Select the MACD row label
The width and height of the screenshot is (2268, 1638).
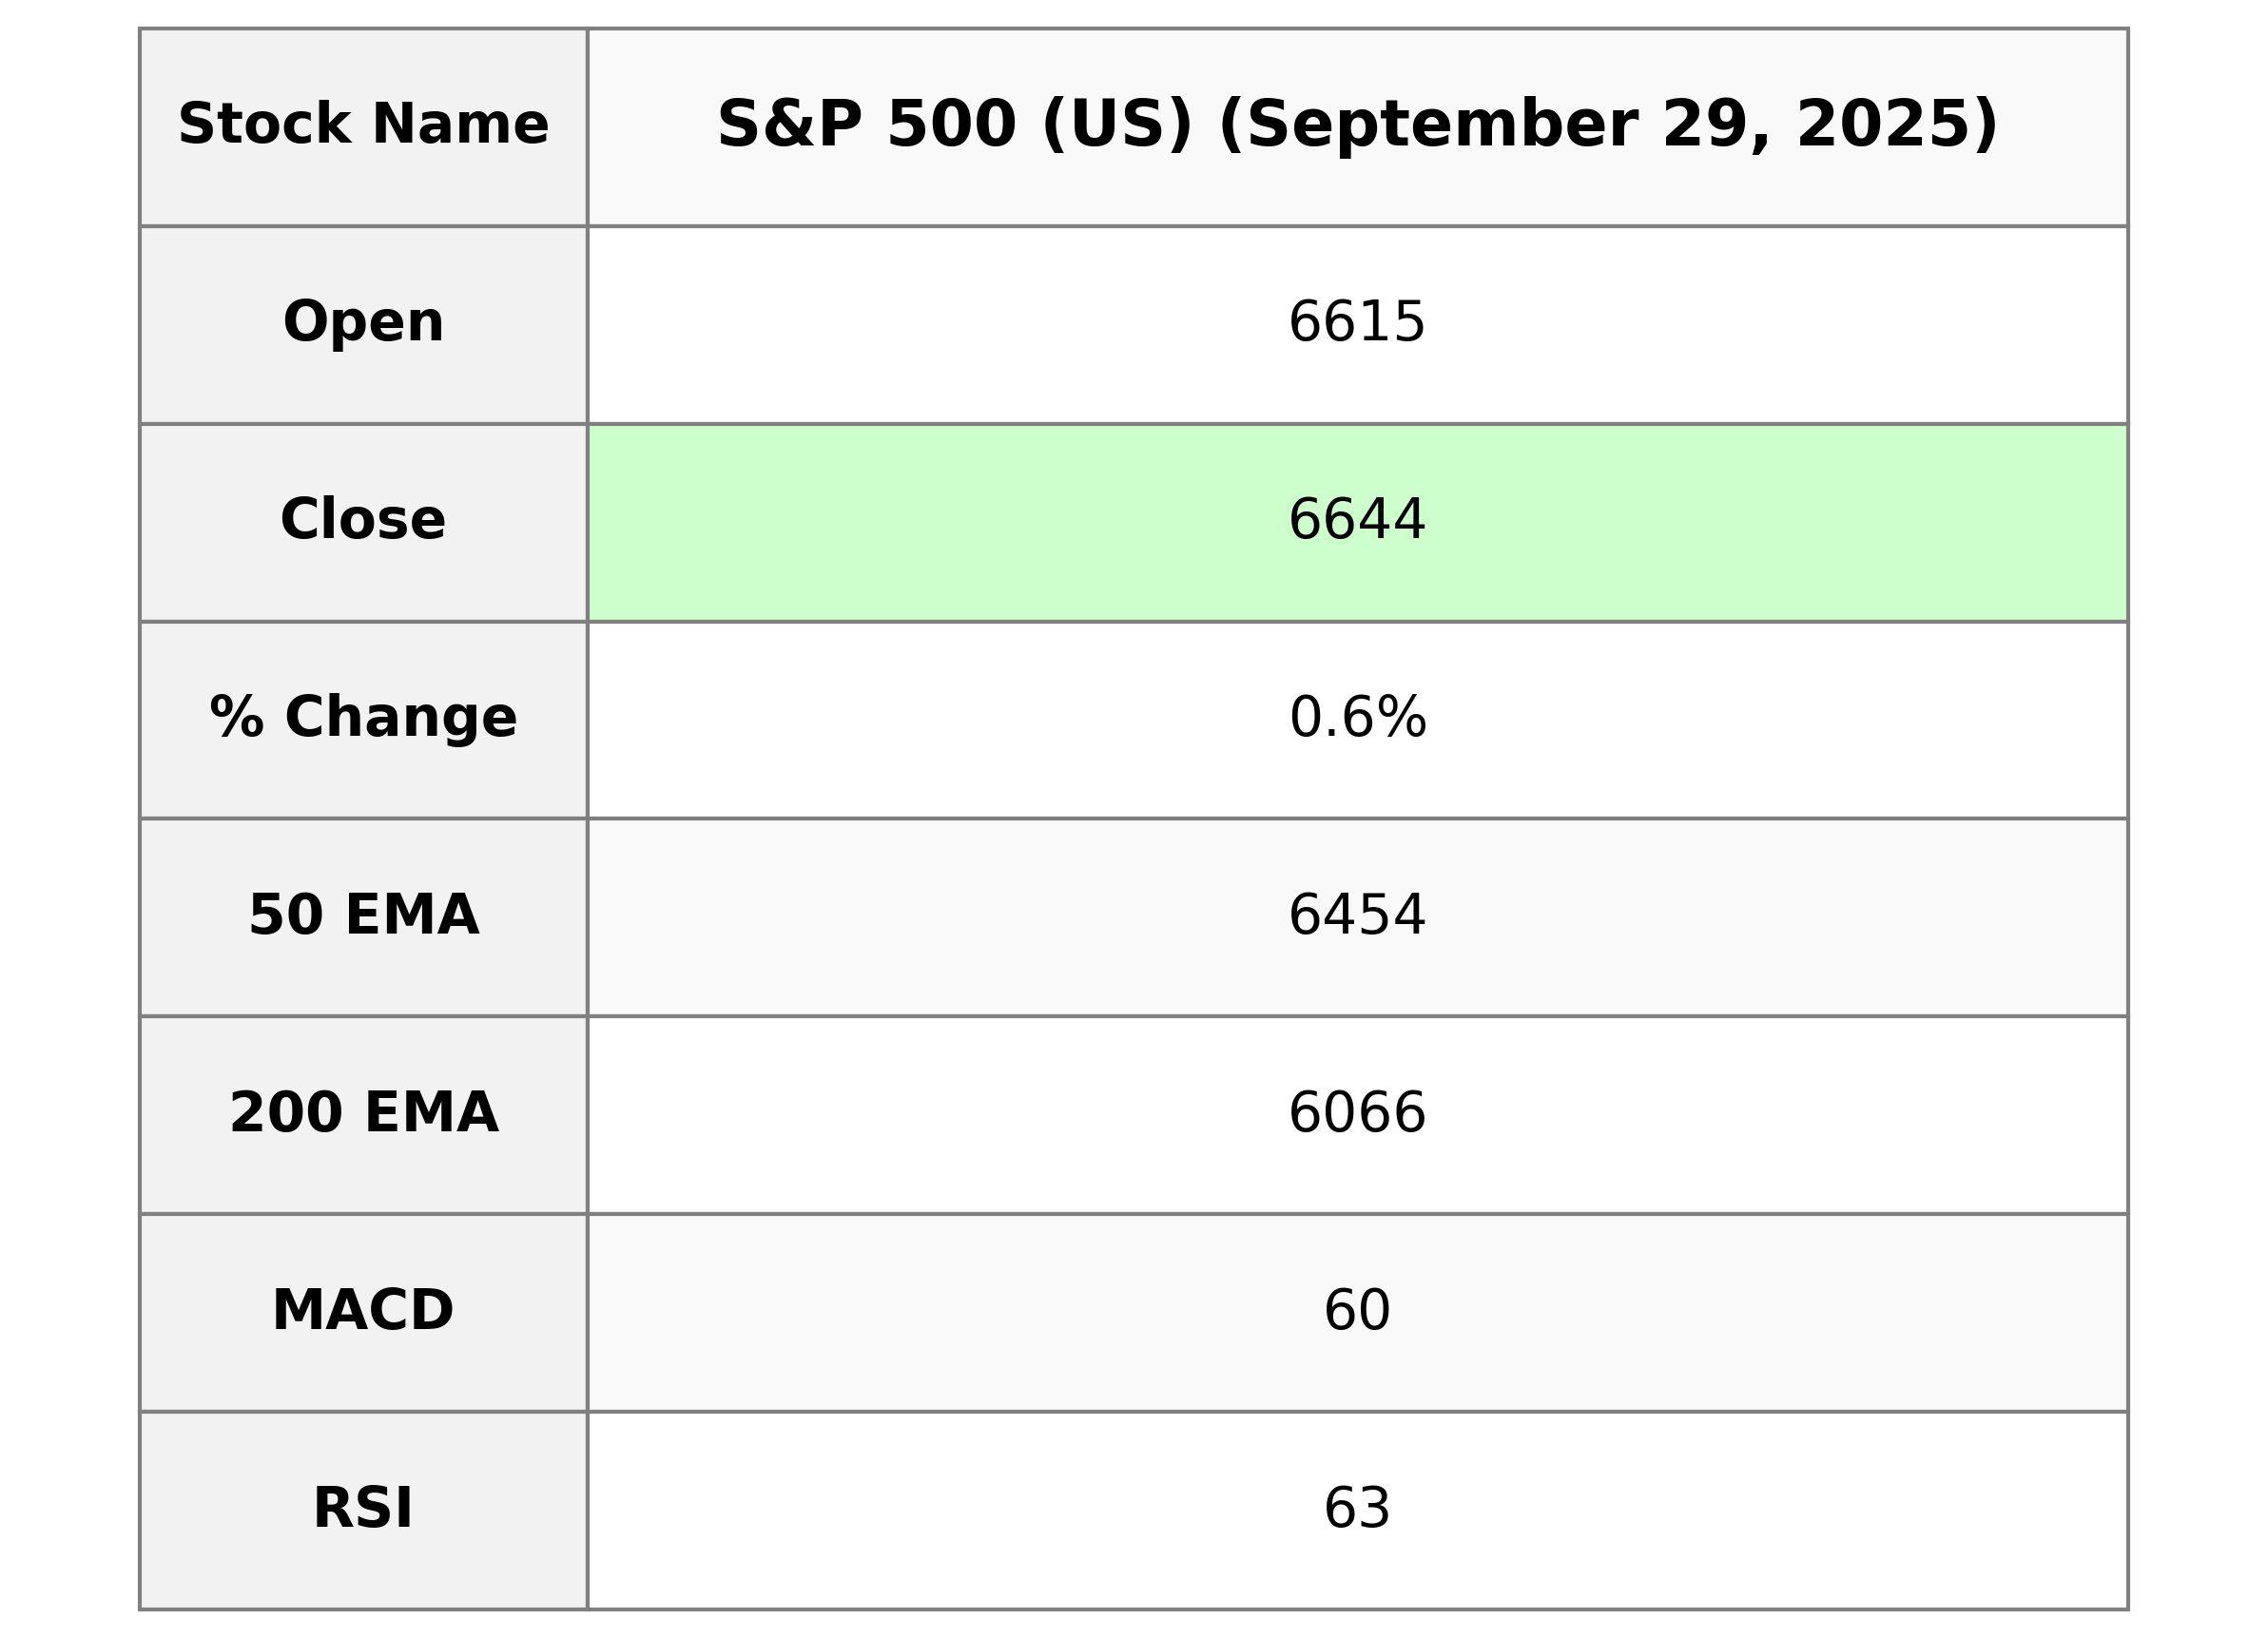363,1311
